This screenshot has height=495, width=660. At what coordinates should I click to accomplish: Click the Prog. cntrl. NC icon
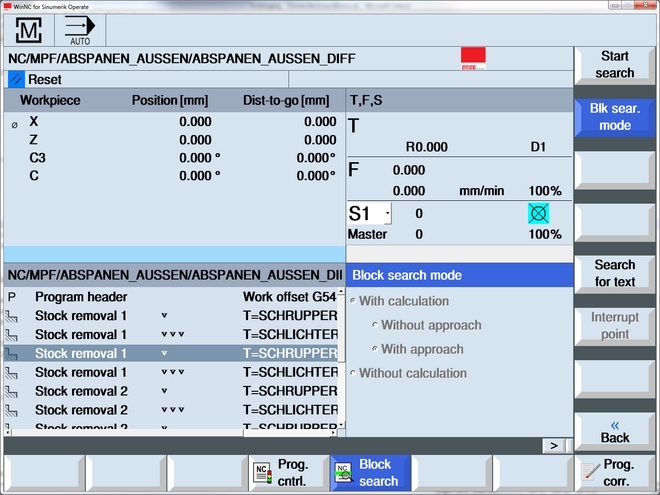click(262, 472)
